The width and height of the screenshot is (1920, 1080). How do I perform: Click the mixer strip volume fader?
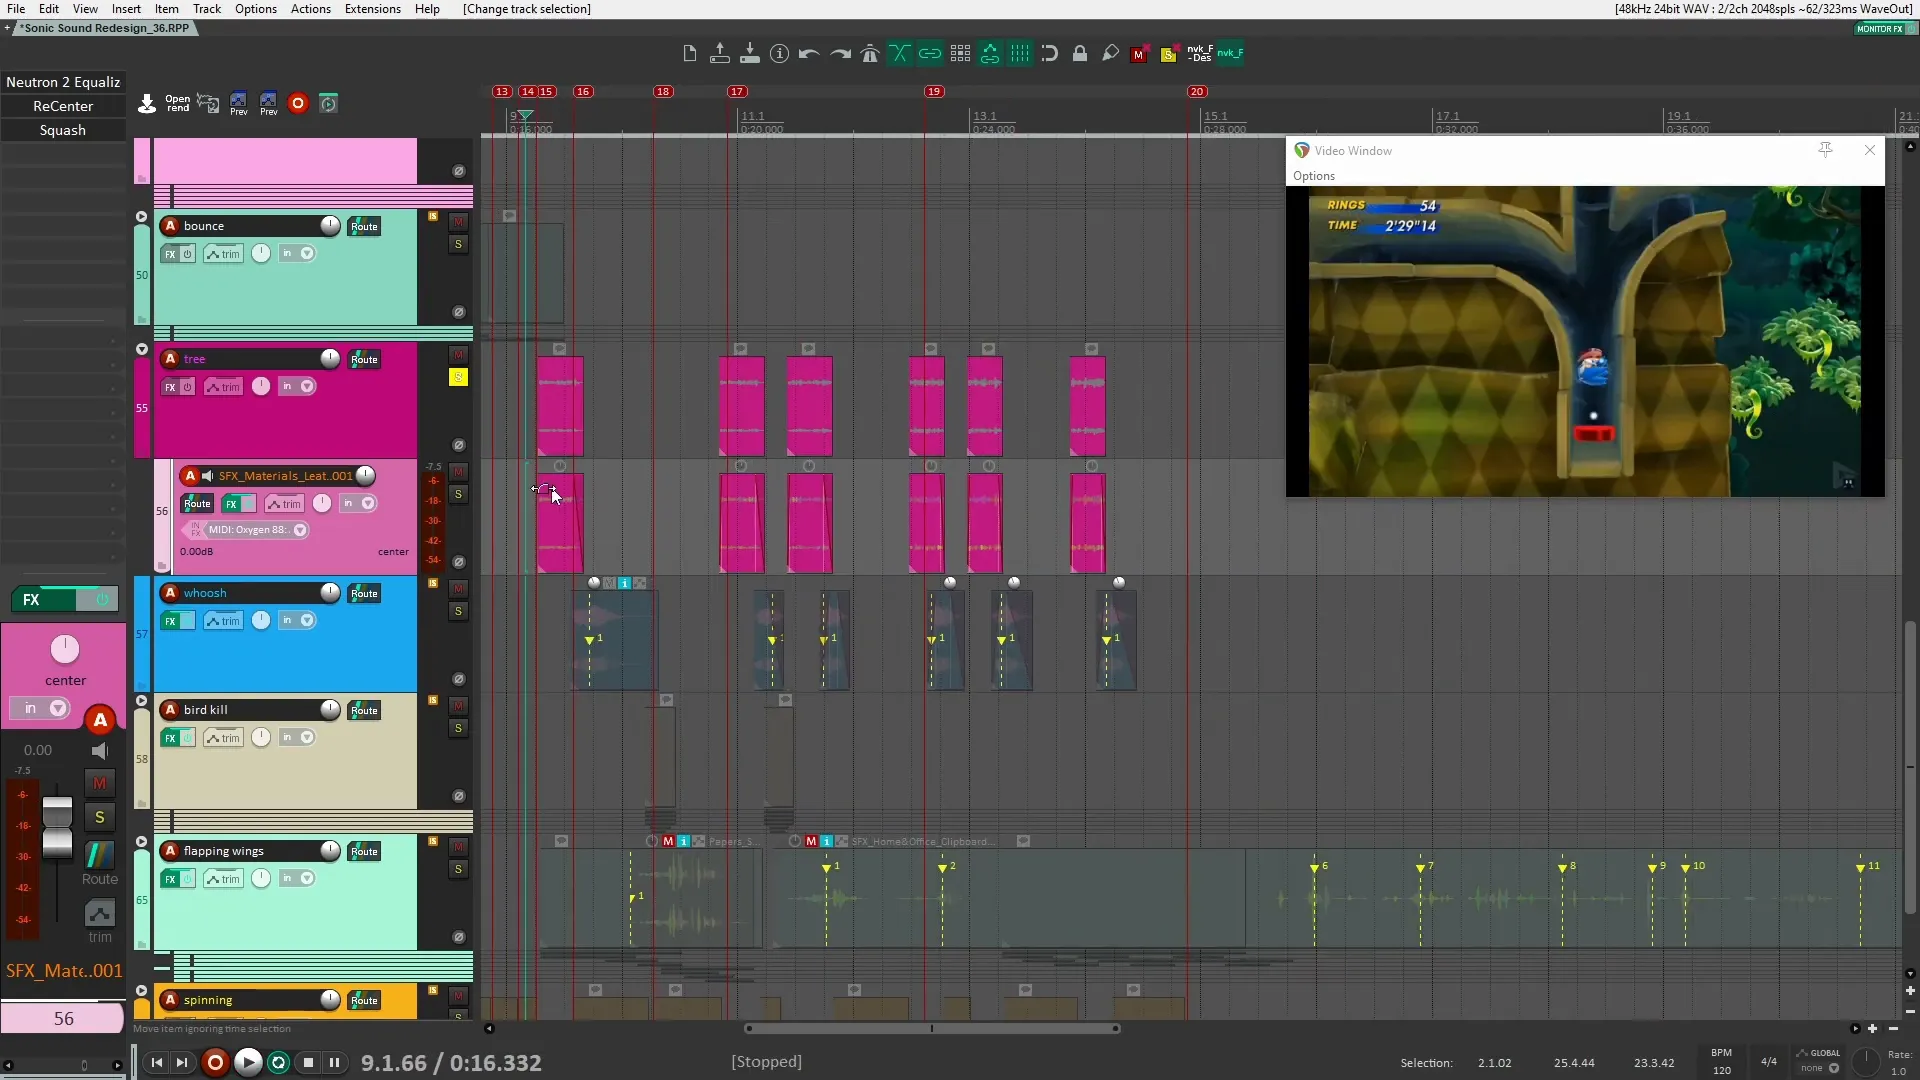pos(57,827)
